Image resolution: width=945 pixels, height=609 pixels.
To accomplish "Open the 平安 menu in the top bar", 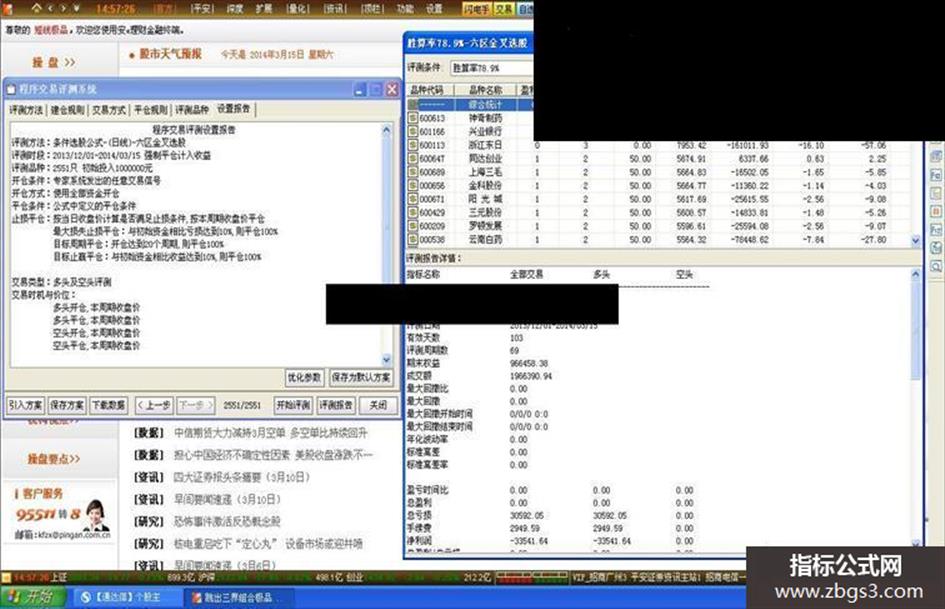I will click(202, 8).
